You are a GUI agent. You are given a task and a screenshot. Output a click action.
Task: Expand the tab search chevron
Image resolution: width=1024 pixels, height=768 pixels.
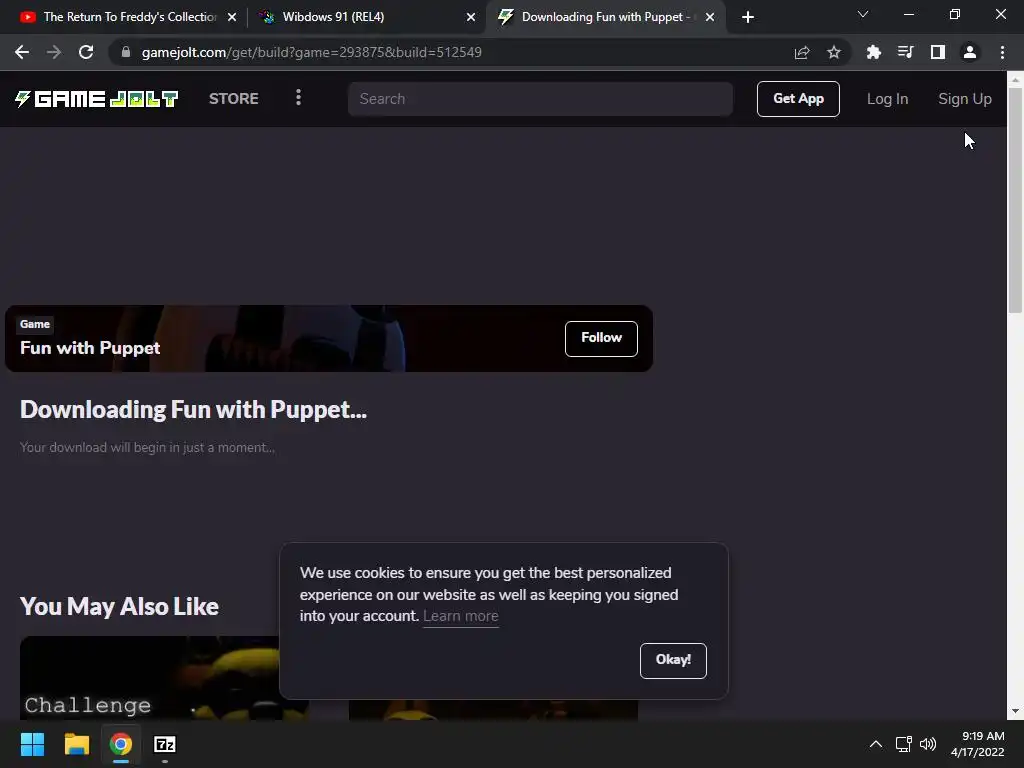863,14
